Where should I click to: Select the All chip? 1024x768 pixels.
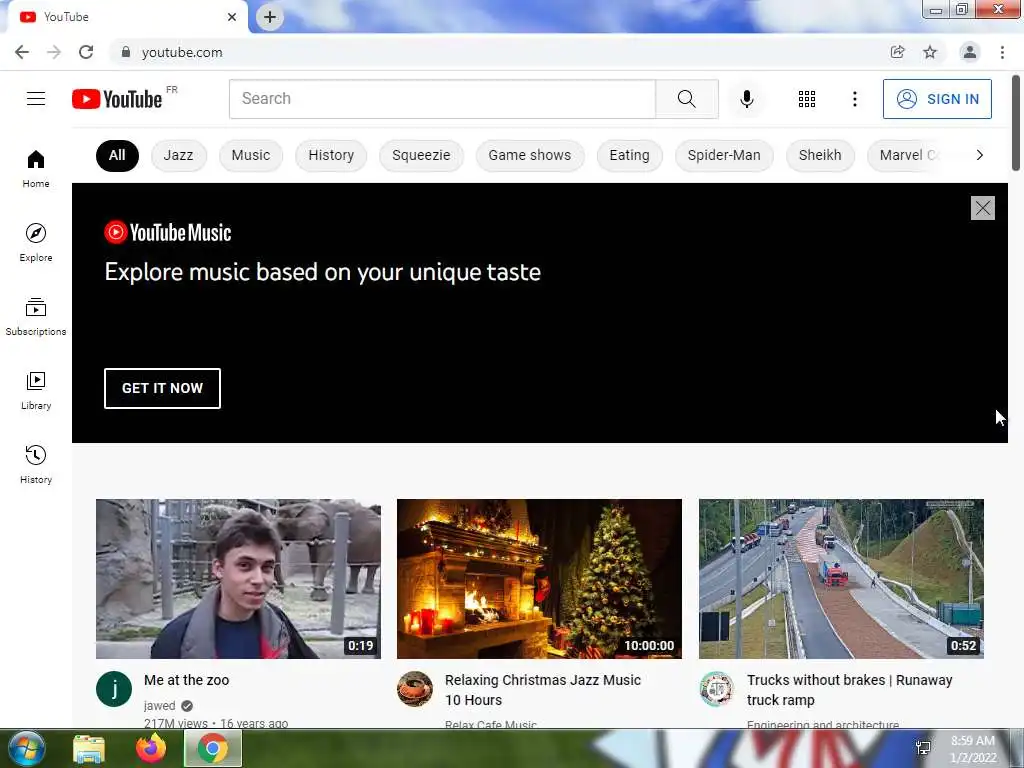pyautogui.click(x=118, y=155)
